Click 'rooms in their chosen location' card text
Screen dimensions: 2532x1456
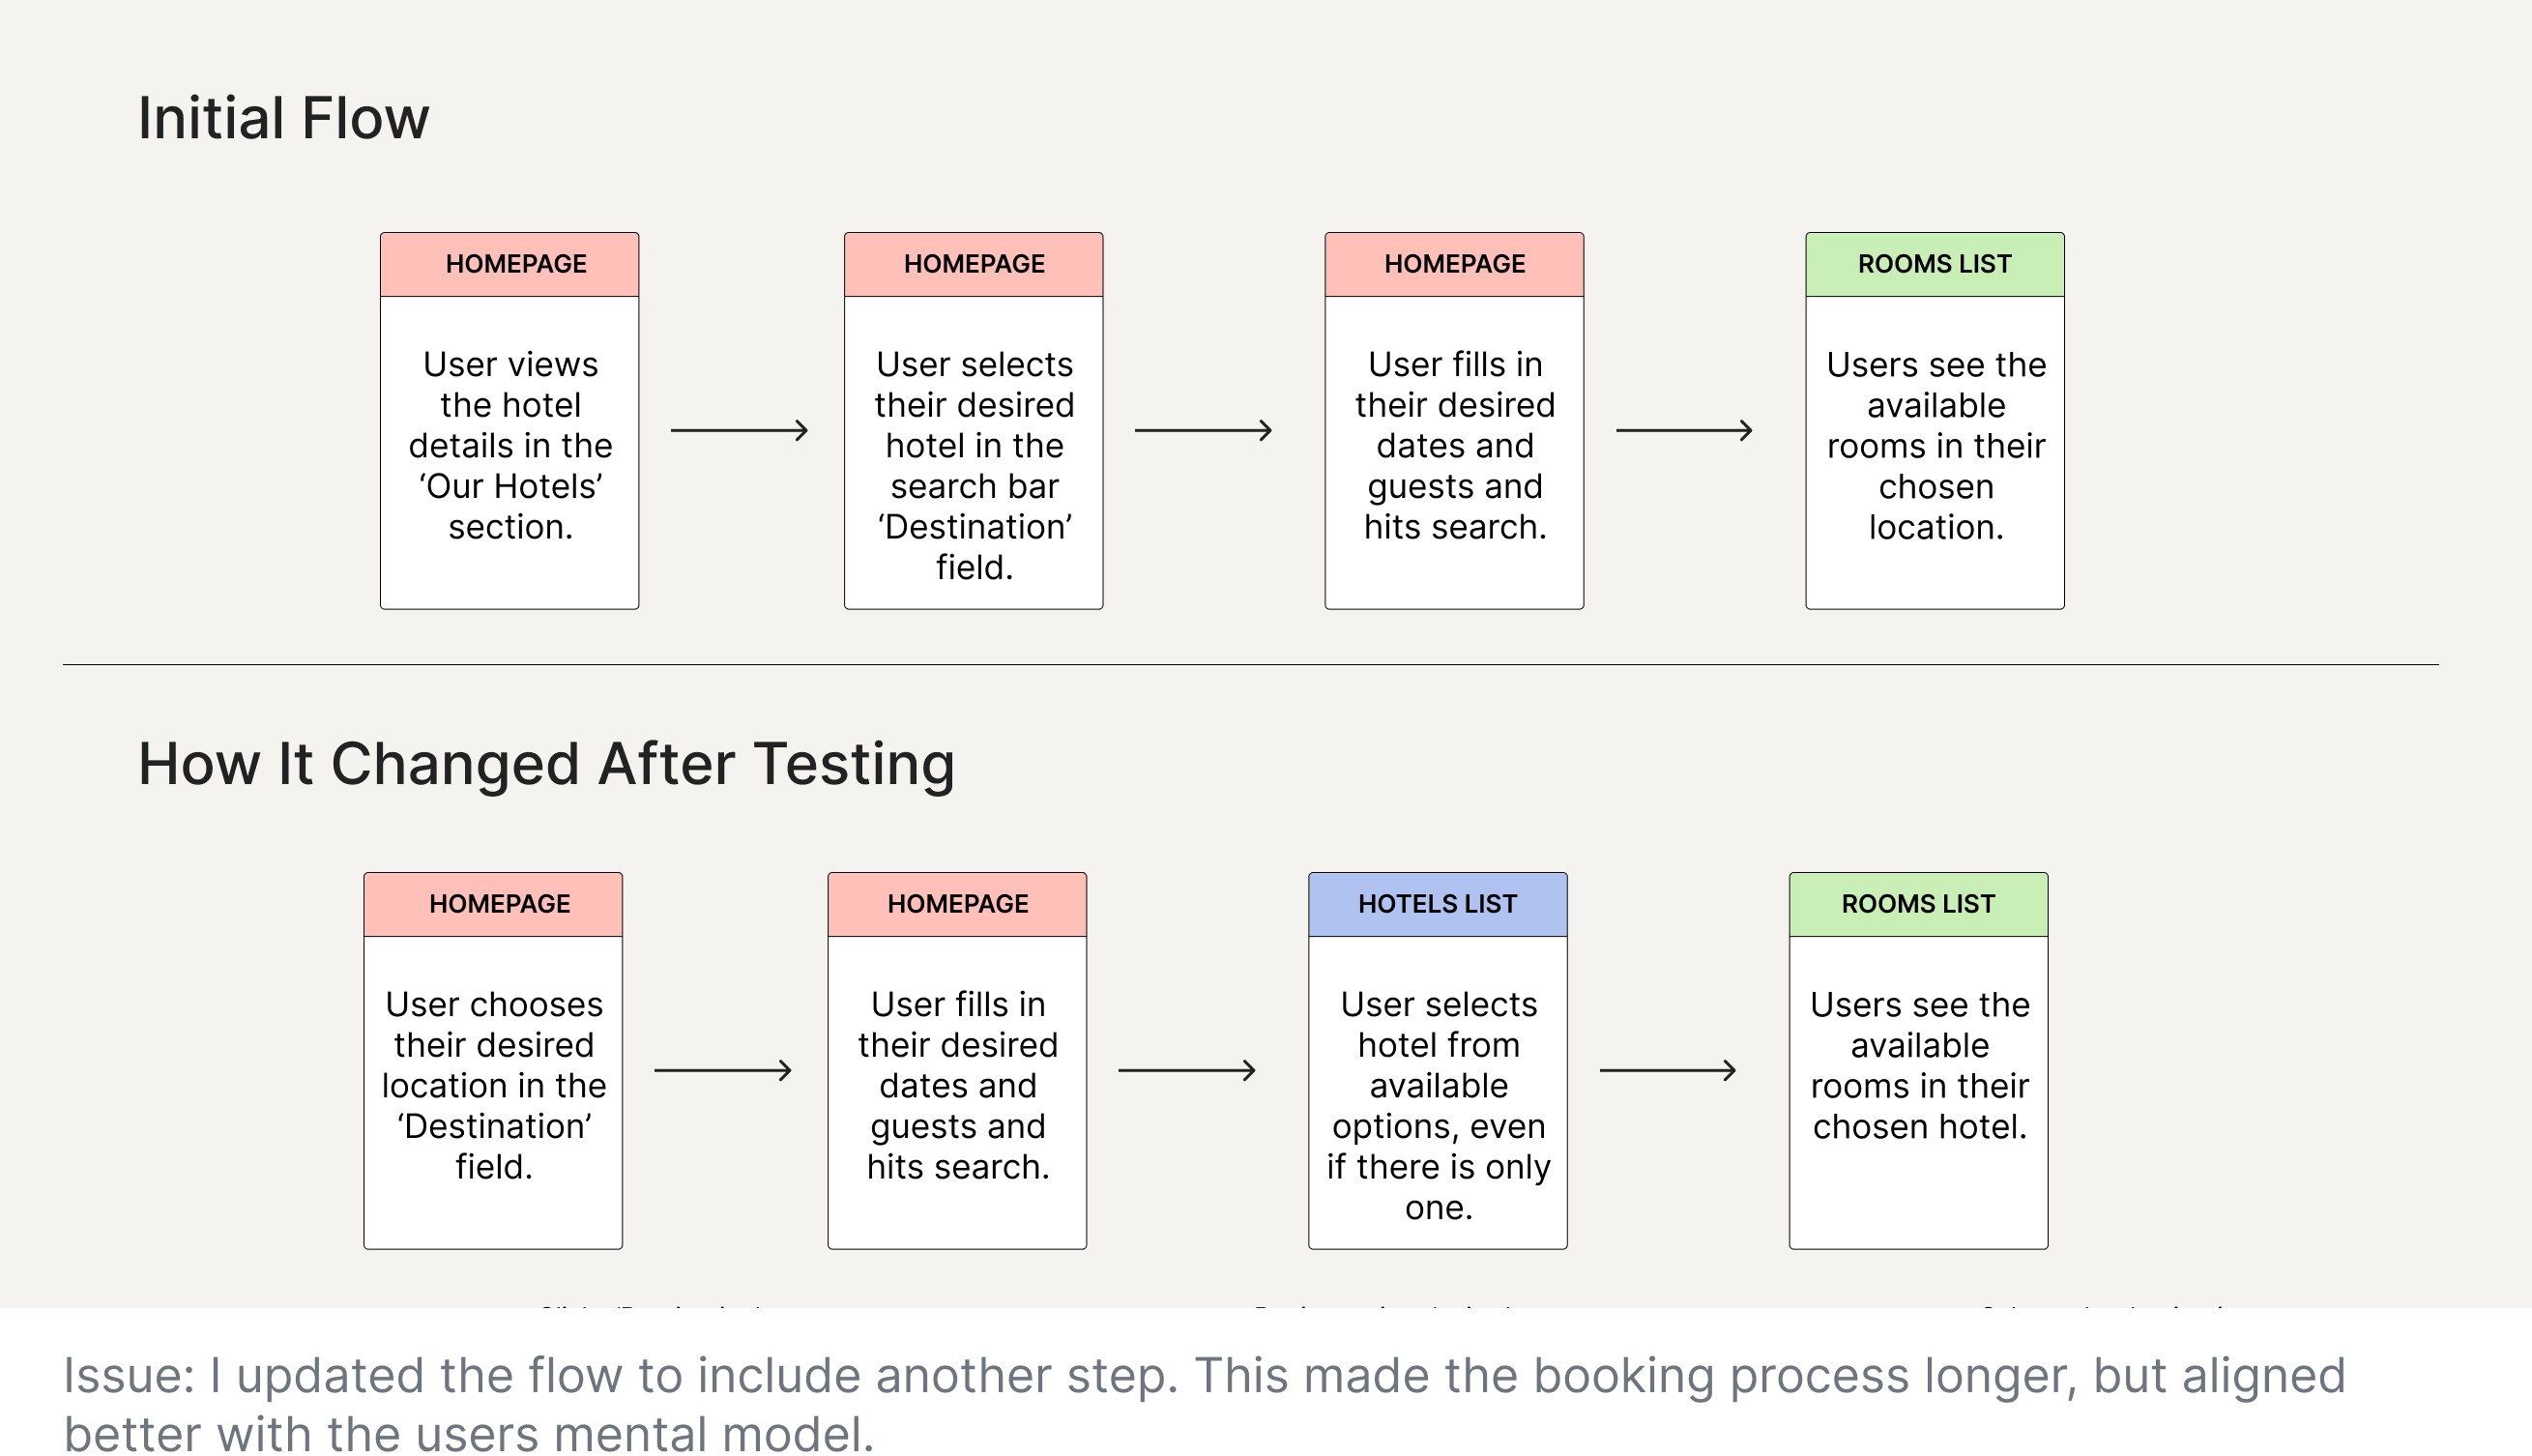(1936, 446)
